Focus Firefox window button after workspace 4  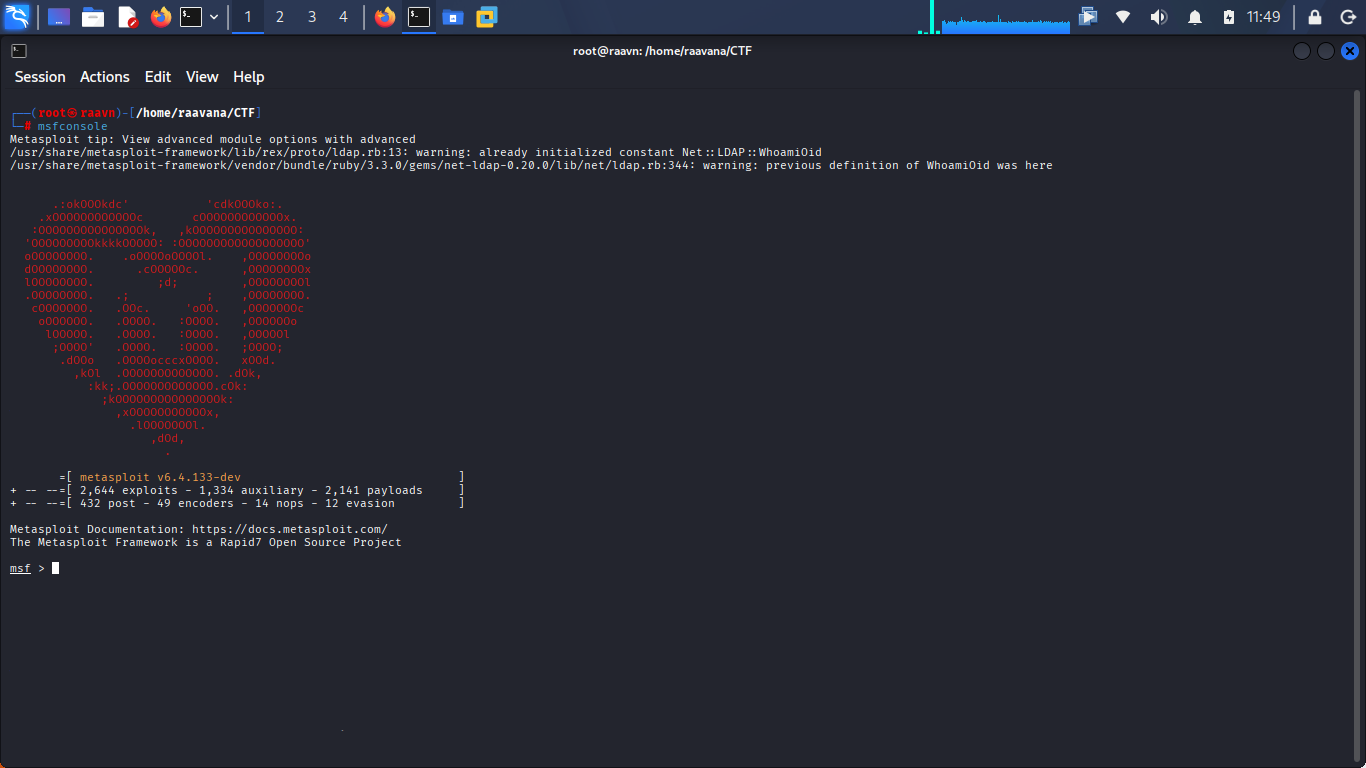tap(385, 17)
